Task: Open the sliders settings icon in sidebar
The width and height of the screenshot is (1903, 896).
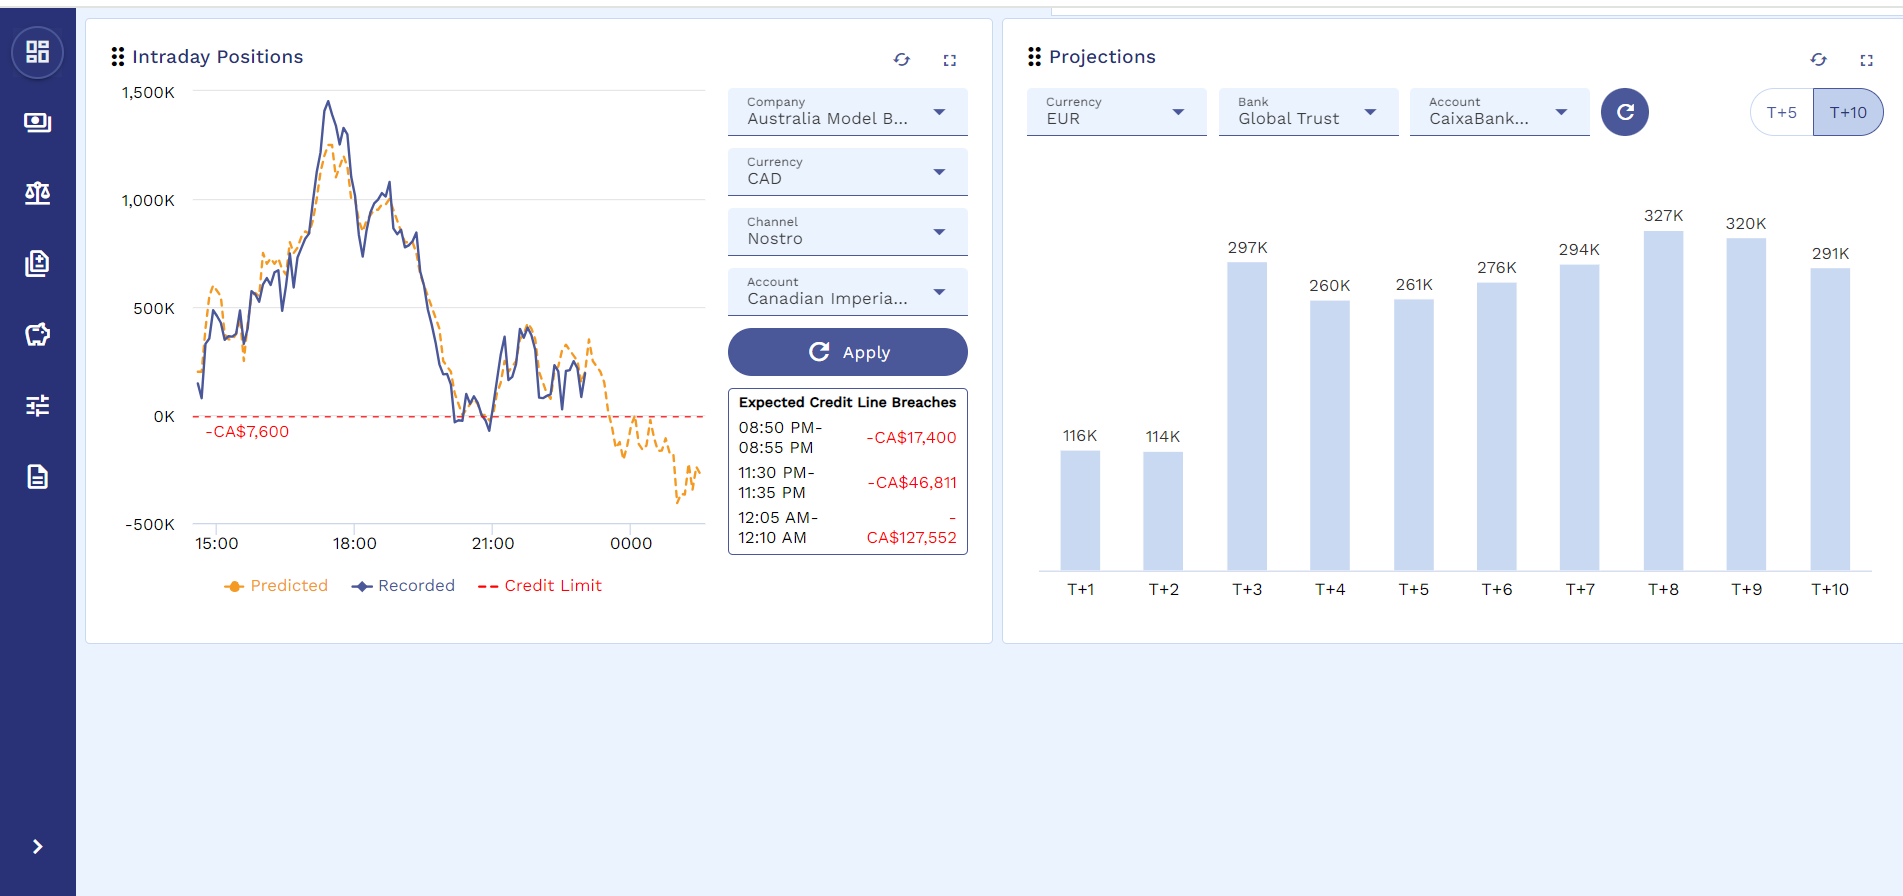Action: [x=37, y=406]
